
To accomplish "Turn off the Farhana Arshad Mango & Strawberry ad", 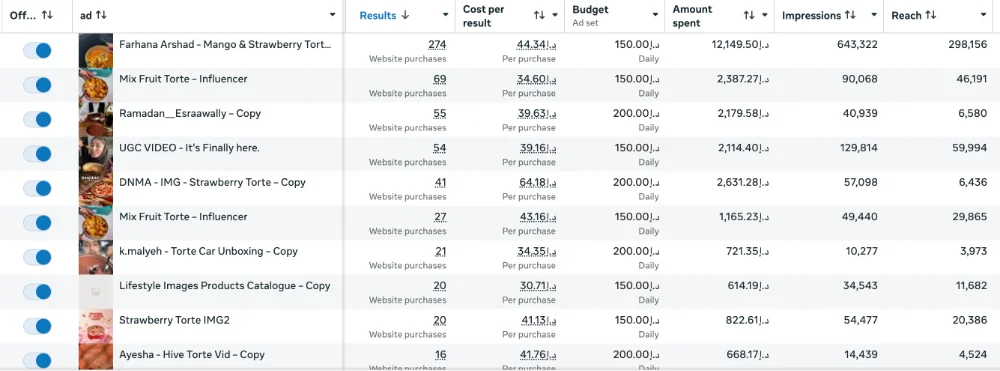I will click(37, 51).
